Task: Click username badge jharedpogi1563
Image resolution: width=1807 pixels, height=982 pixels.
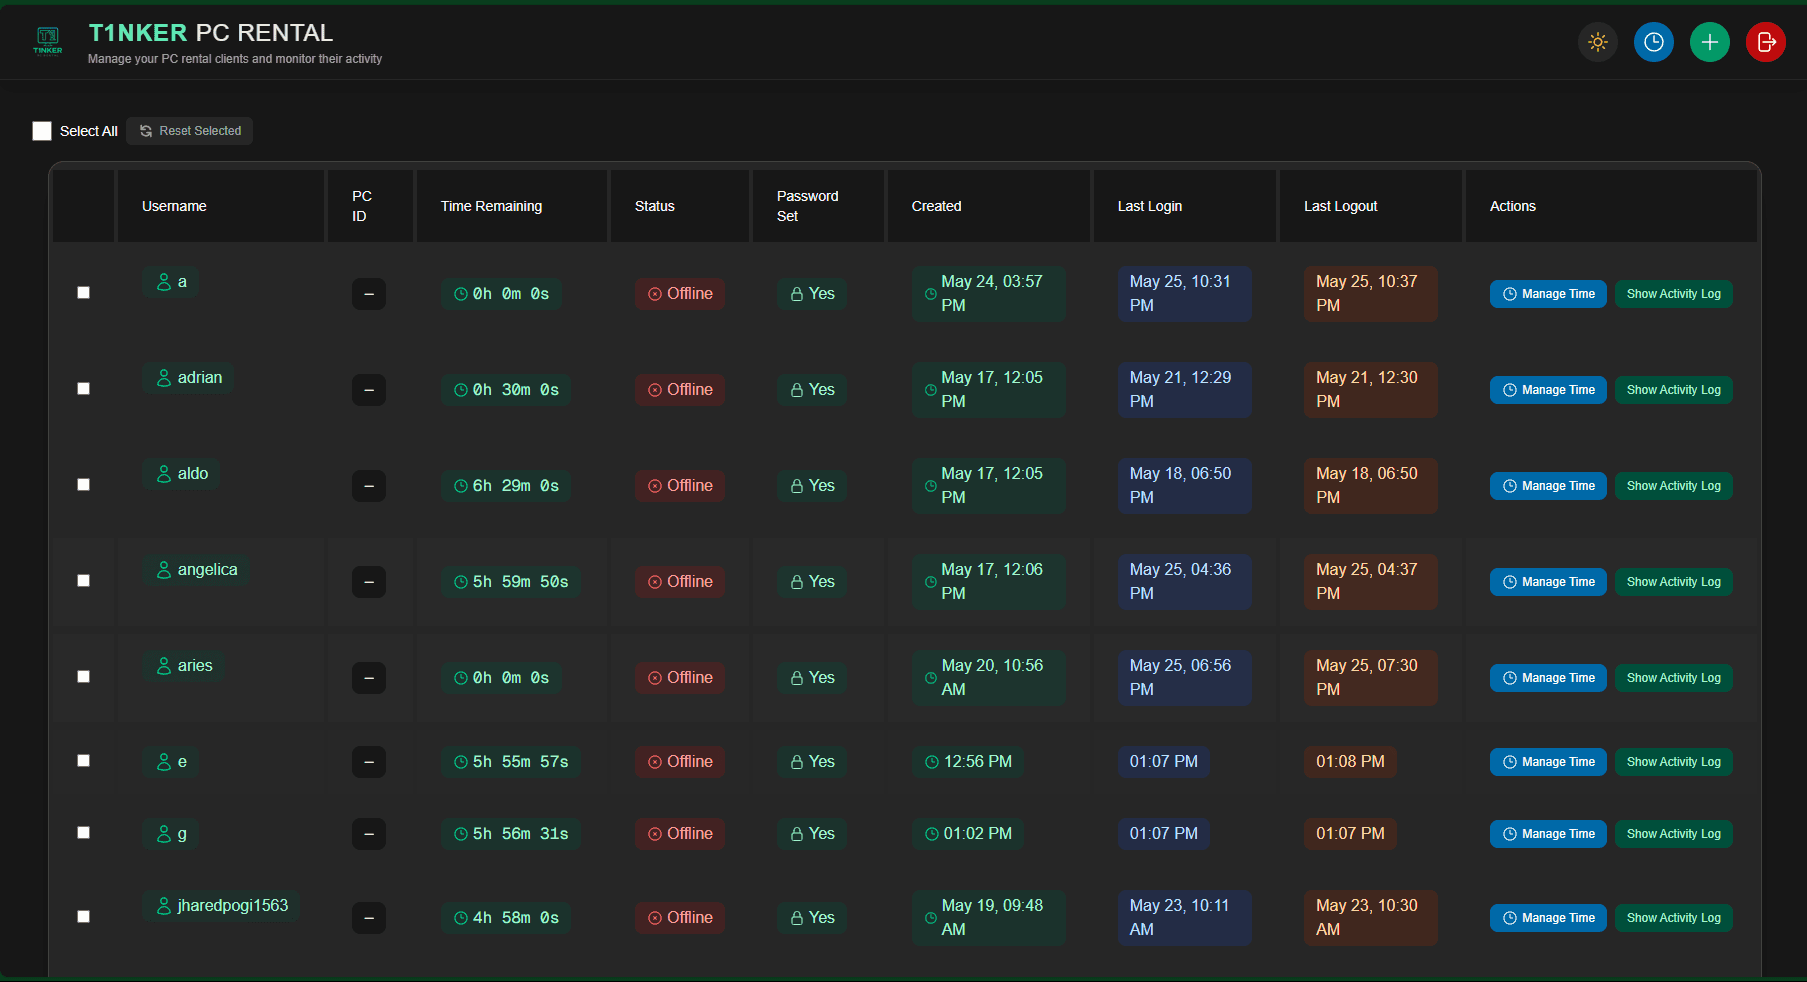Action: pos(221,906)
